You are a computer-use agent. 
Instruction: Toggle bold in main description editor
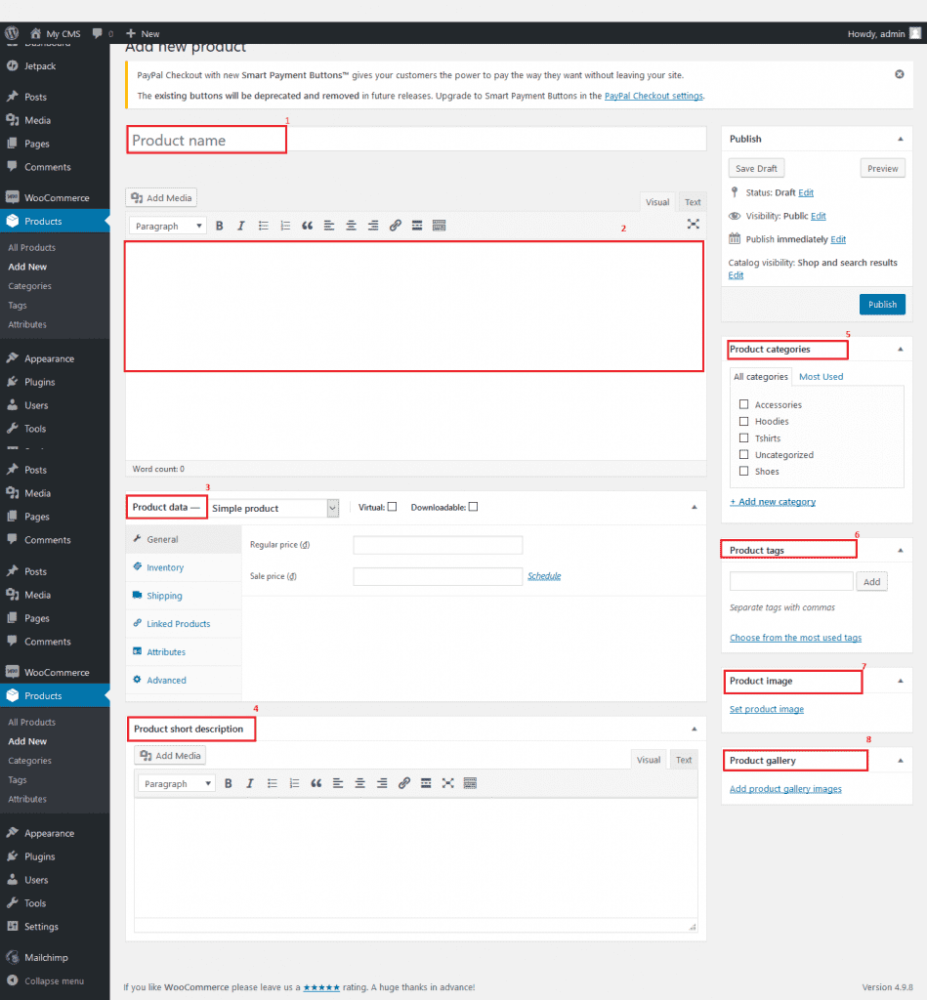[x=219, y=226]
